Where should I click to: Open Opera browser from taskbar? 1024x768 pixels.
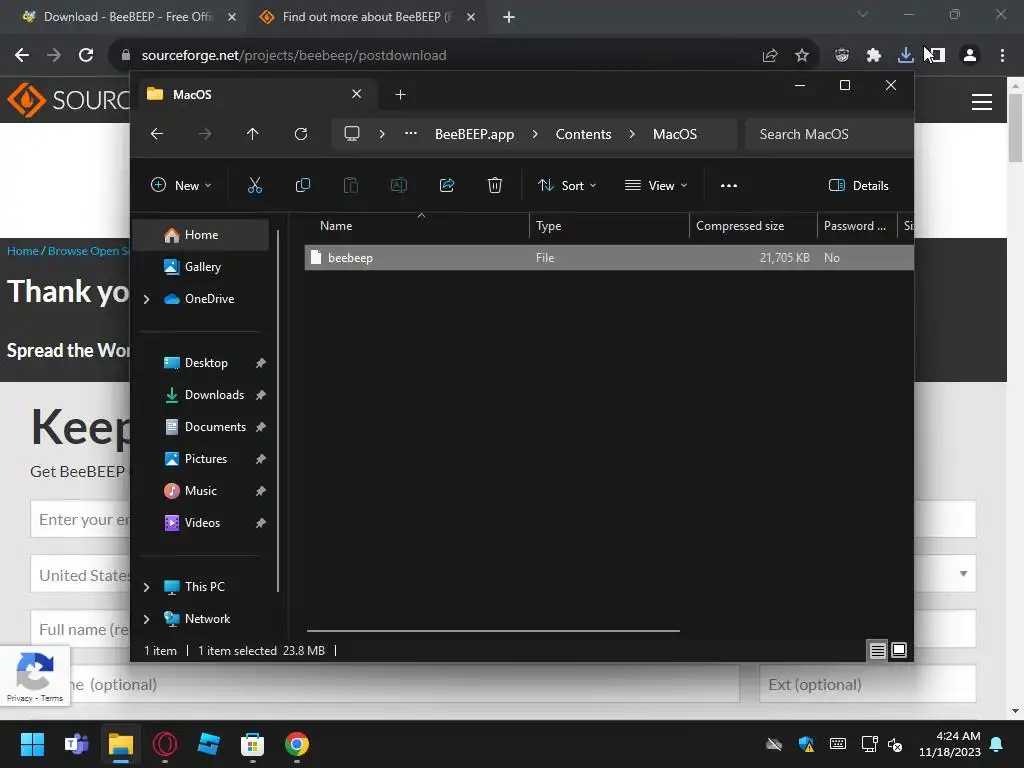(165, 744)
